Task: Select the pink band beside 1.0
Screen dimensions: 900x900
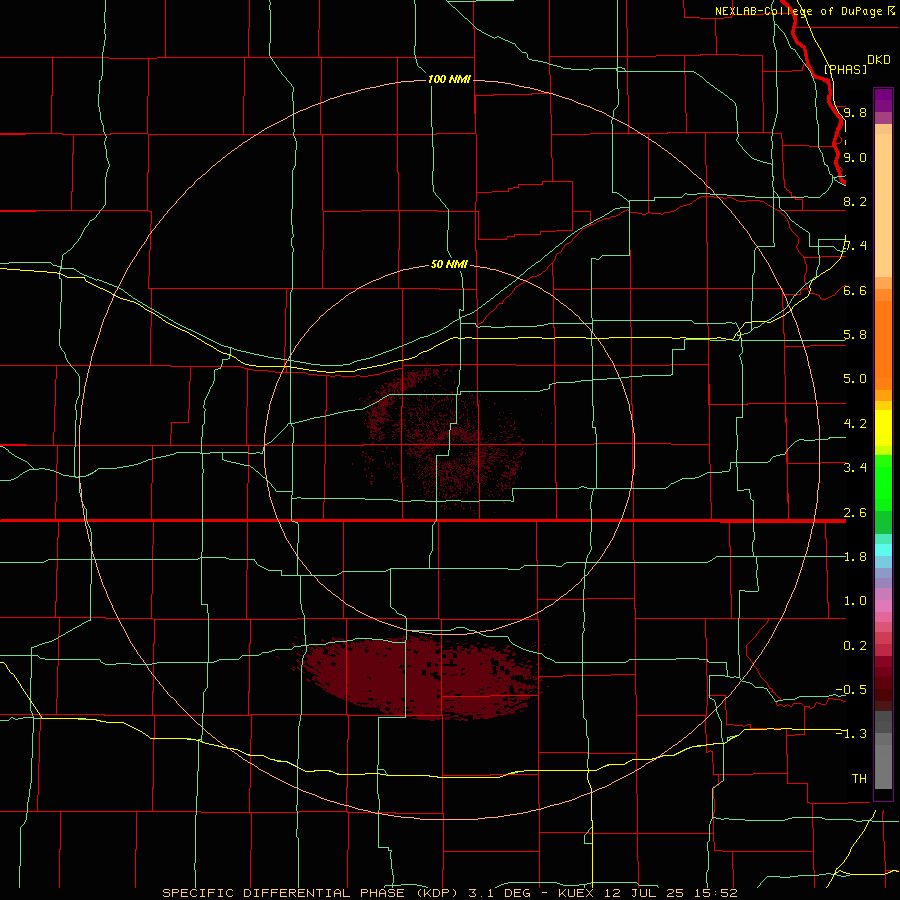Action: point(883,606)
